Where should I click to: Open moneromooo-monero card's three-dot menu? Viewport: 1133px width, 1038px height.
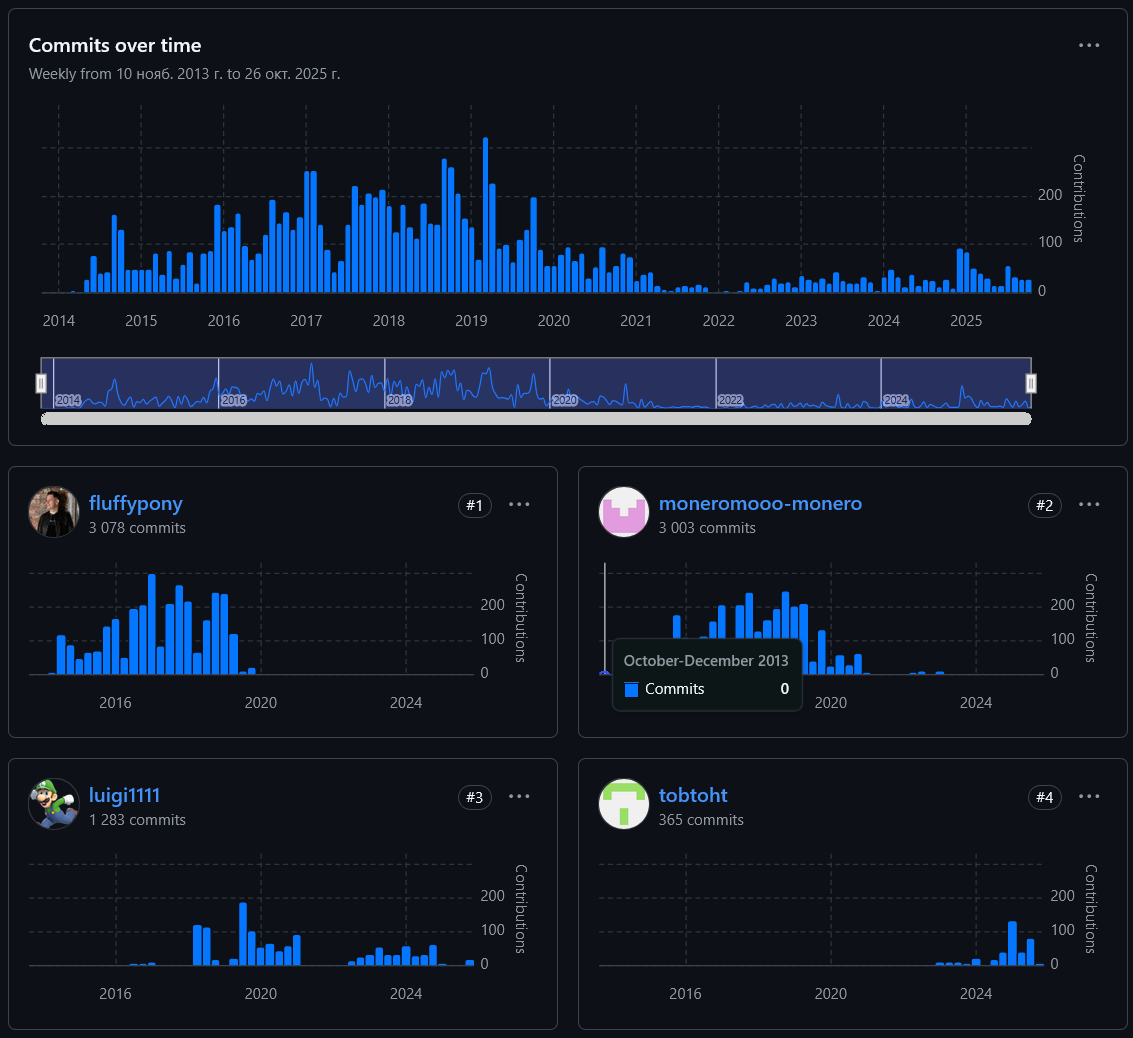(x=1088, y=504)
